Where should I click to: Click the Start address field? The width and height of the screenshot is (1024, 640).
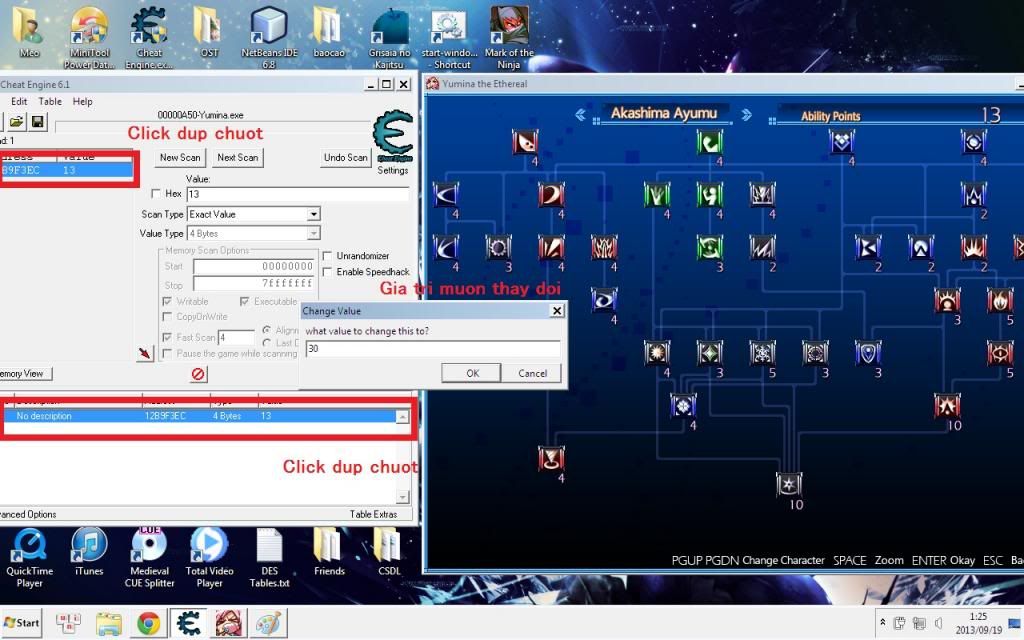click(254, 266)
